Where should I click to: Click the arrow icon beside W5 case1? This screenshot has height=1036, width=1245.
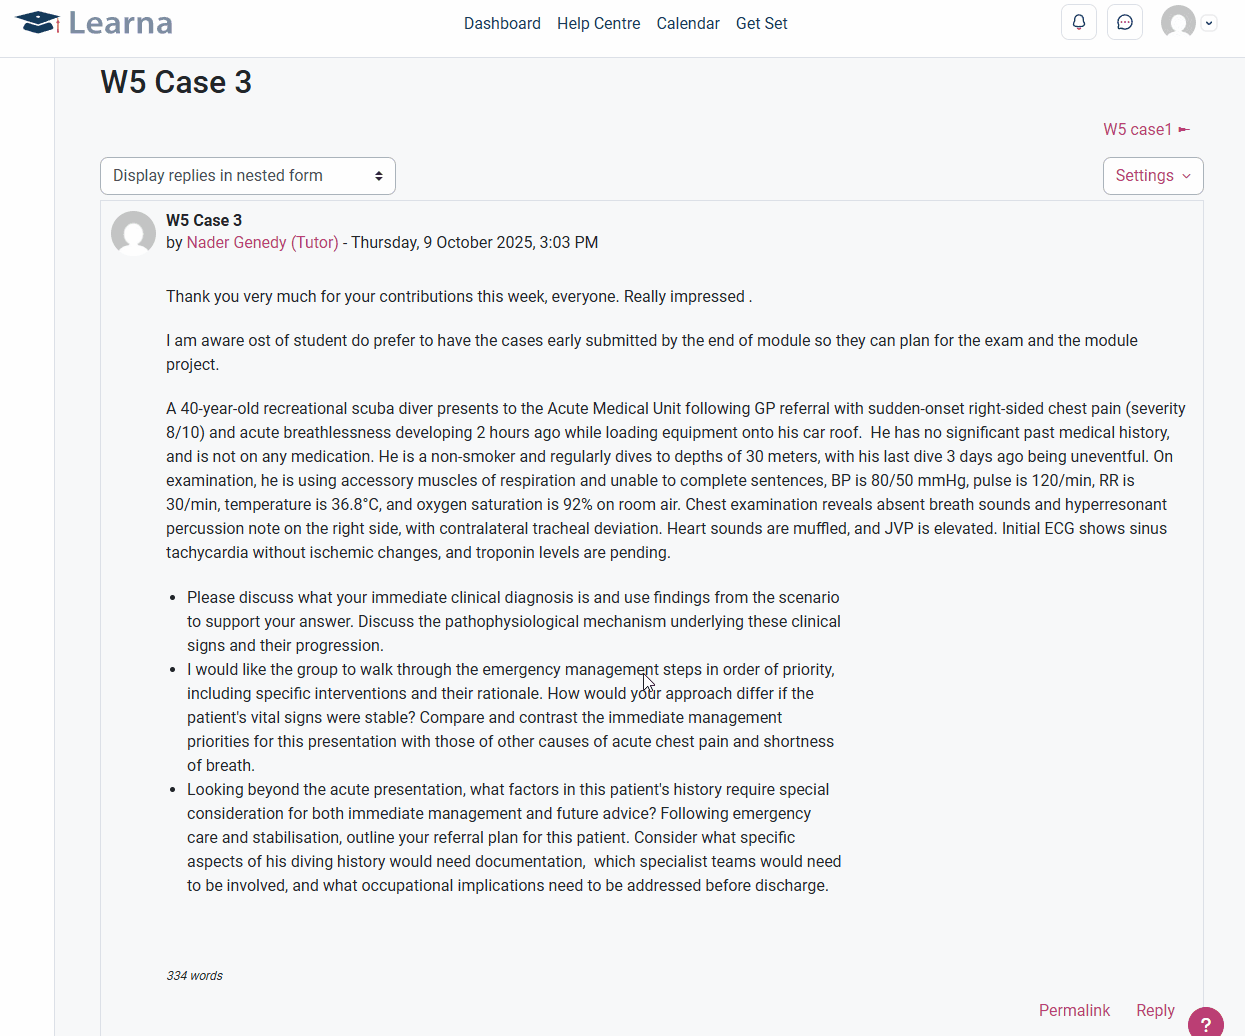pyautogui.click(x=1184, y=130)
